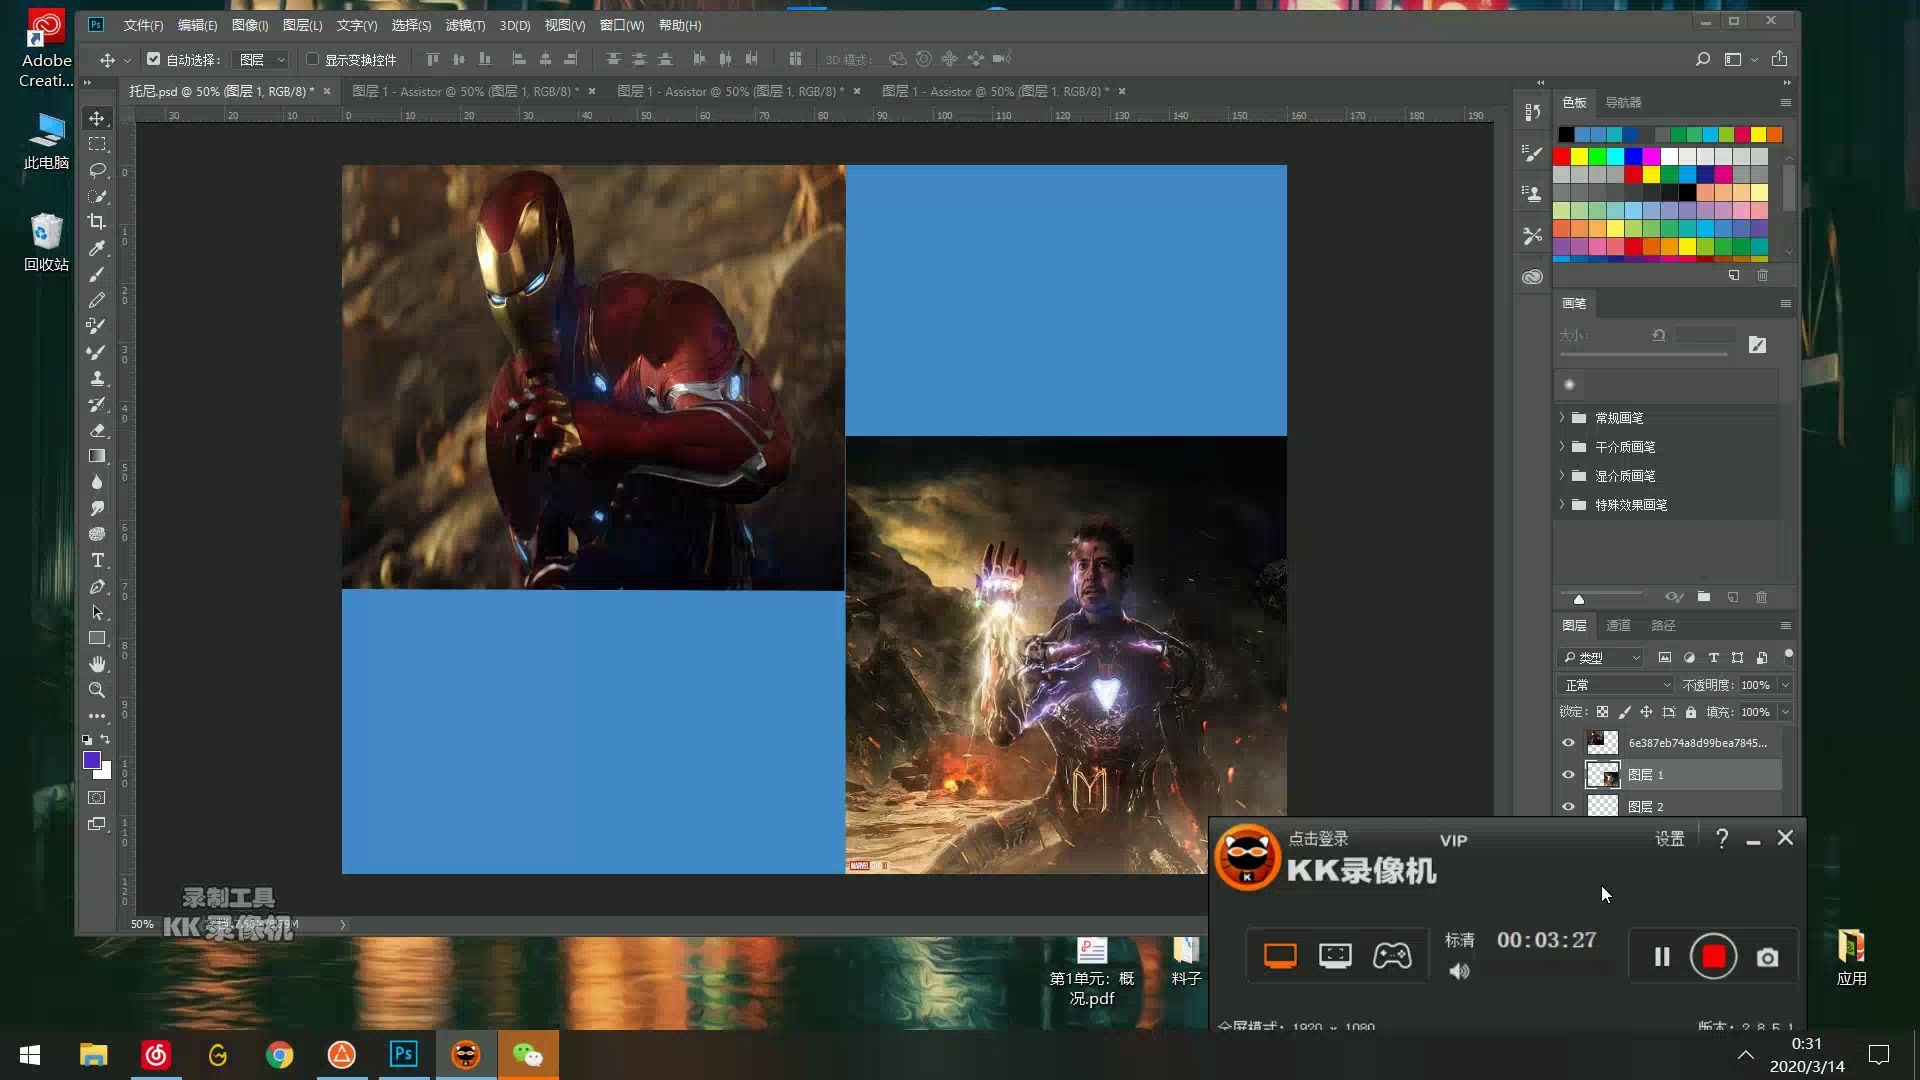Swap foreground and background colors
The image size is (1920, 1080).
click(105, 739)
